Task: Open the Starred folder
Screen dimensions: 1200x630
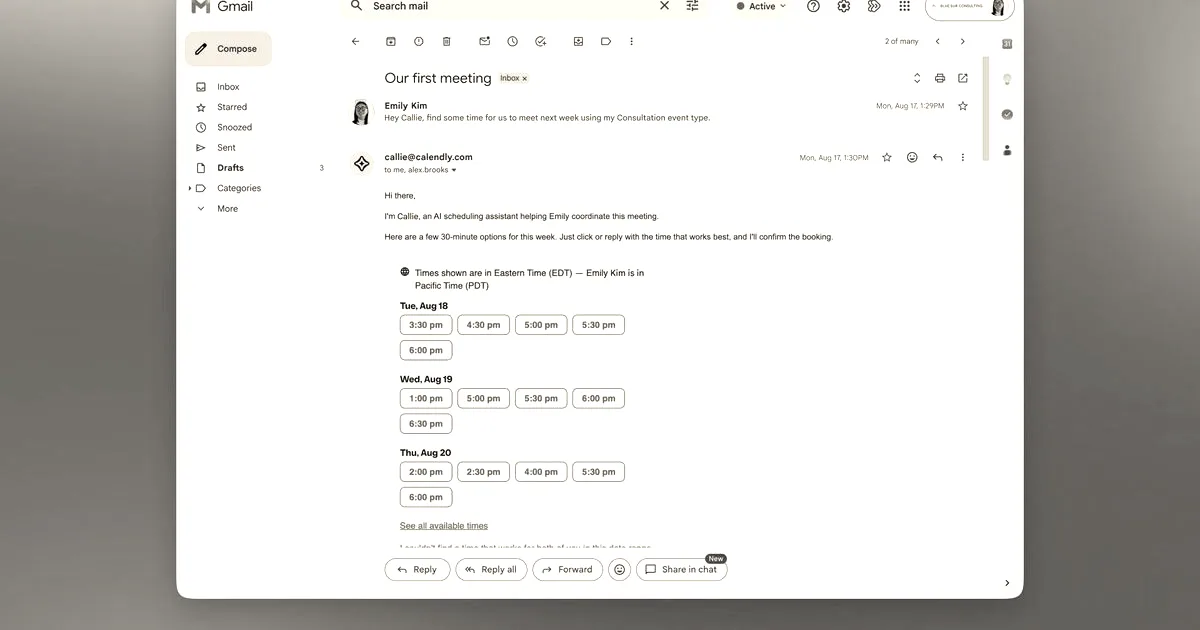Action: tap(232, 107)
